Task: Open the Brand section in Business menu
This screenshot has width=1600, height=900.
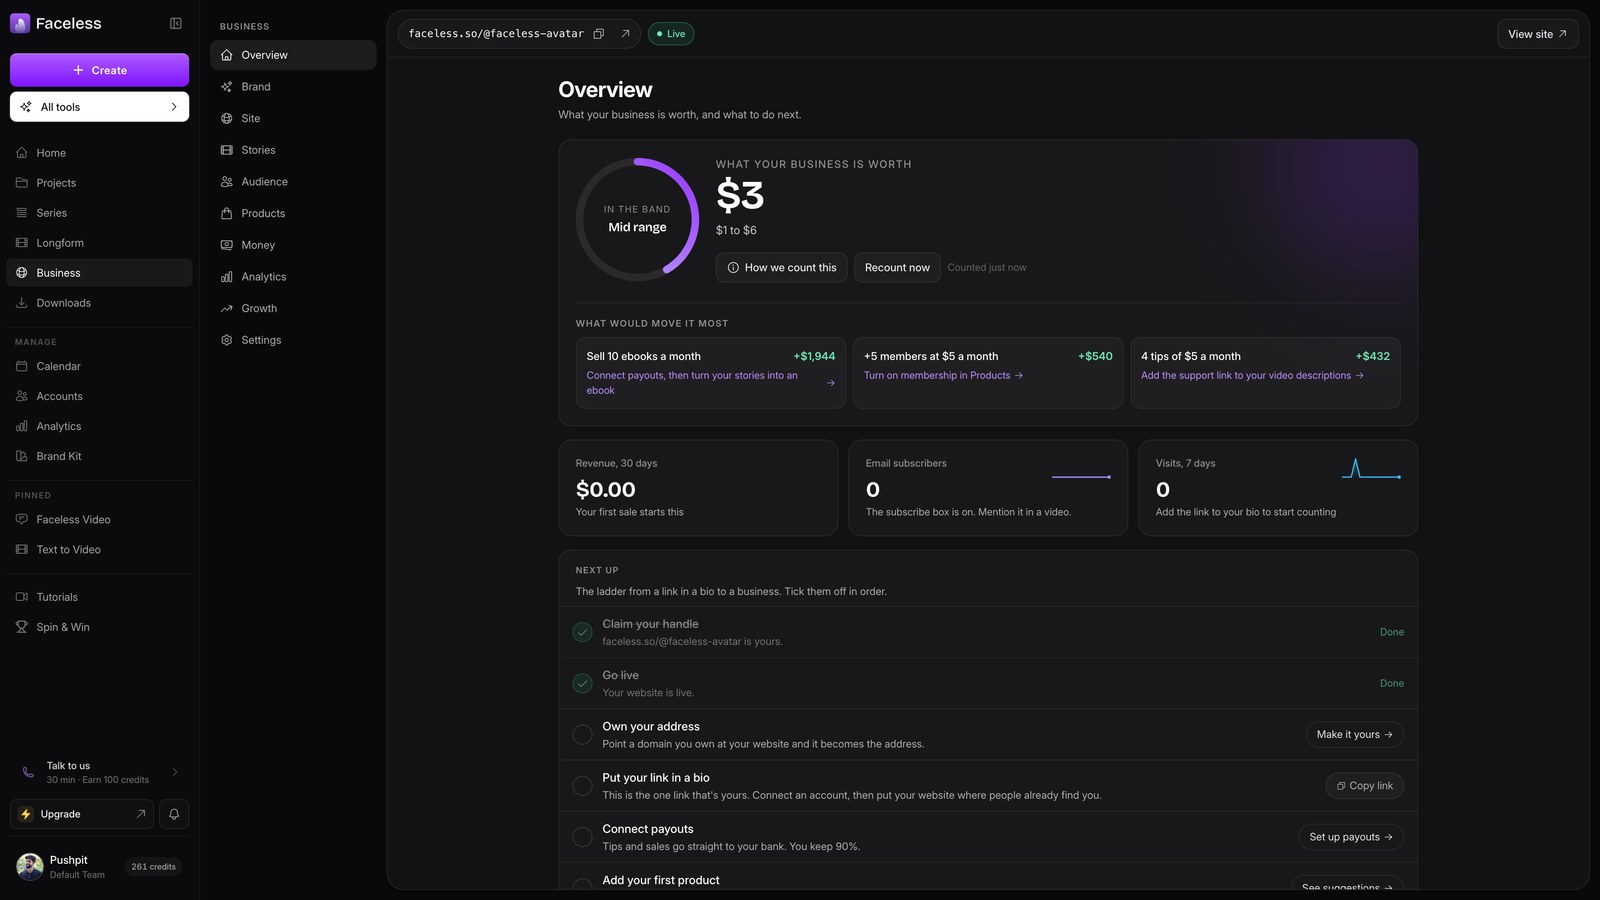Action: 293,87
